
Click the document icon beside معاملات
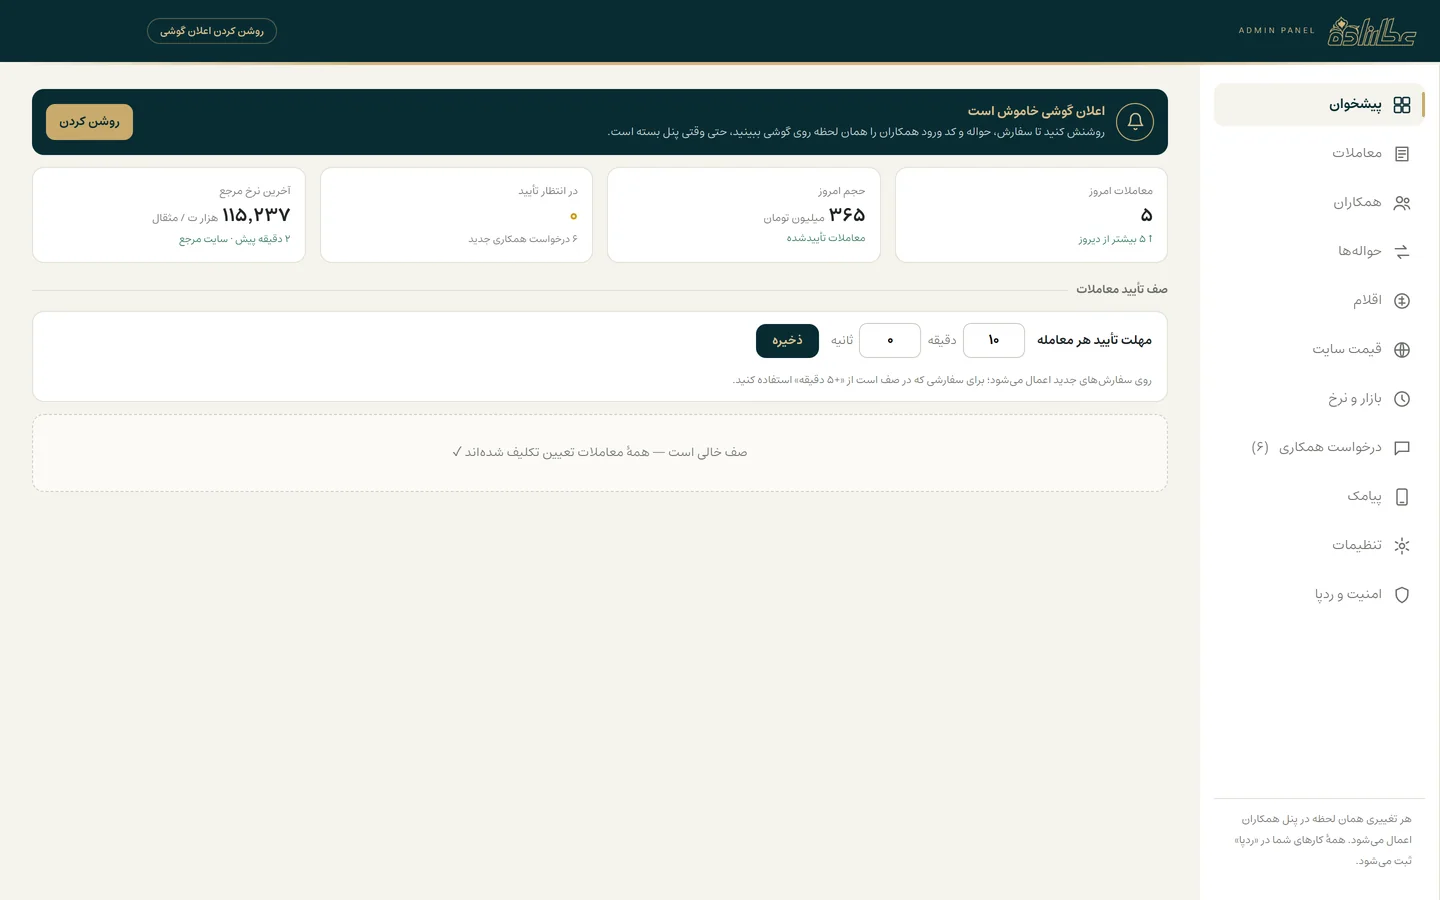(1402, 154)
